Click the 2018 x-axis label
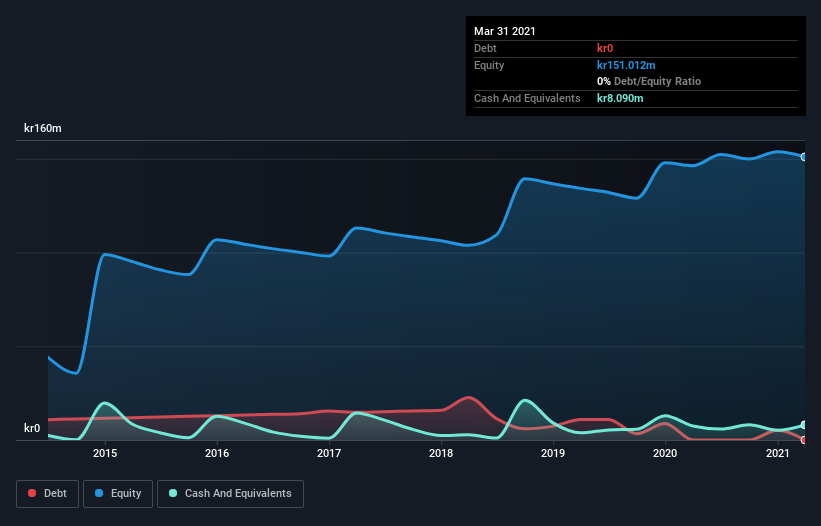 pyautogui.click(x=441, y=453)
